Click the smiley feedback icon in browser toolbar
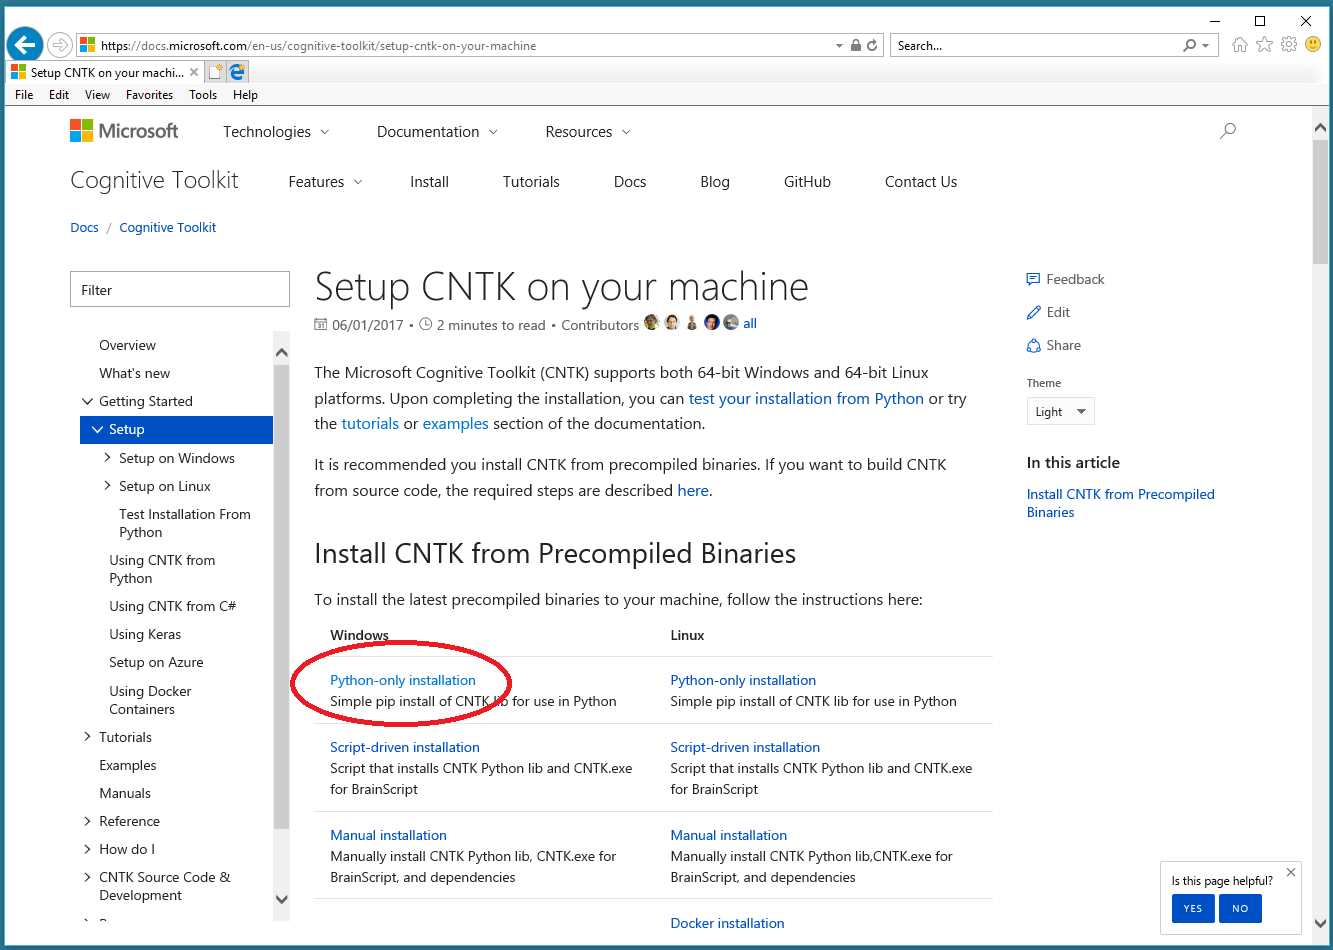Viewport: 1333px width, 950px height. [x=1313, y=45]
